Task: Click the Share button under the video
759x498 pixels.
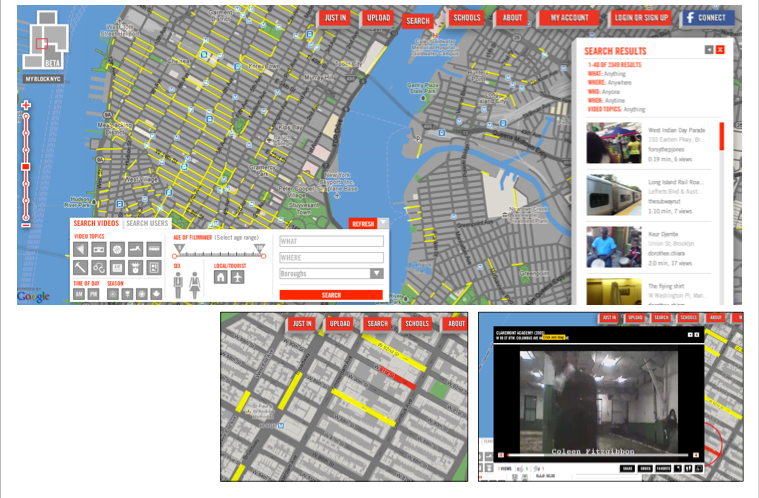Action: pyautogui.click(x=627, y=468)
